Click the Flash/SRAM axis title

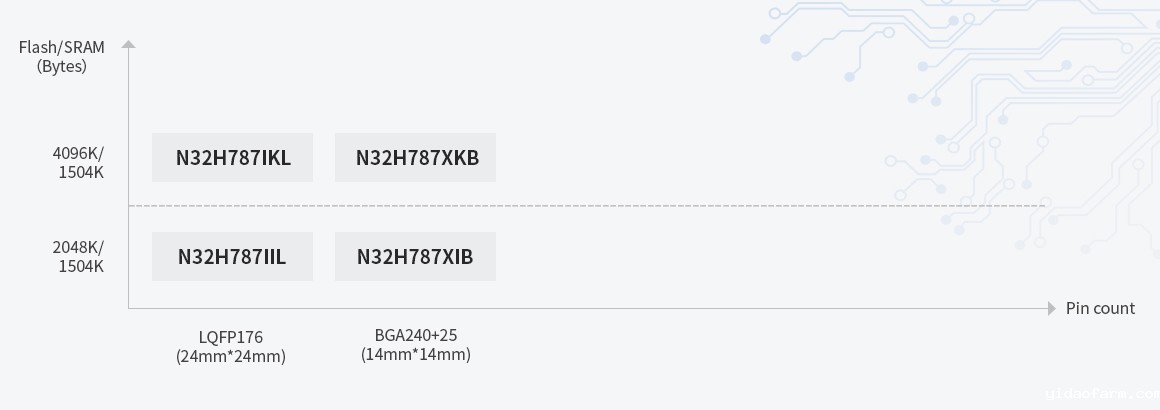pyautogui.click(x=62, y=47)
